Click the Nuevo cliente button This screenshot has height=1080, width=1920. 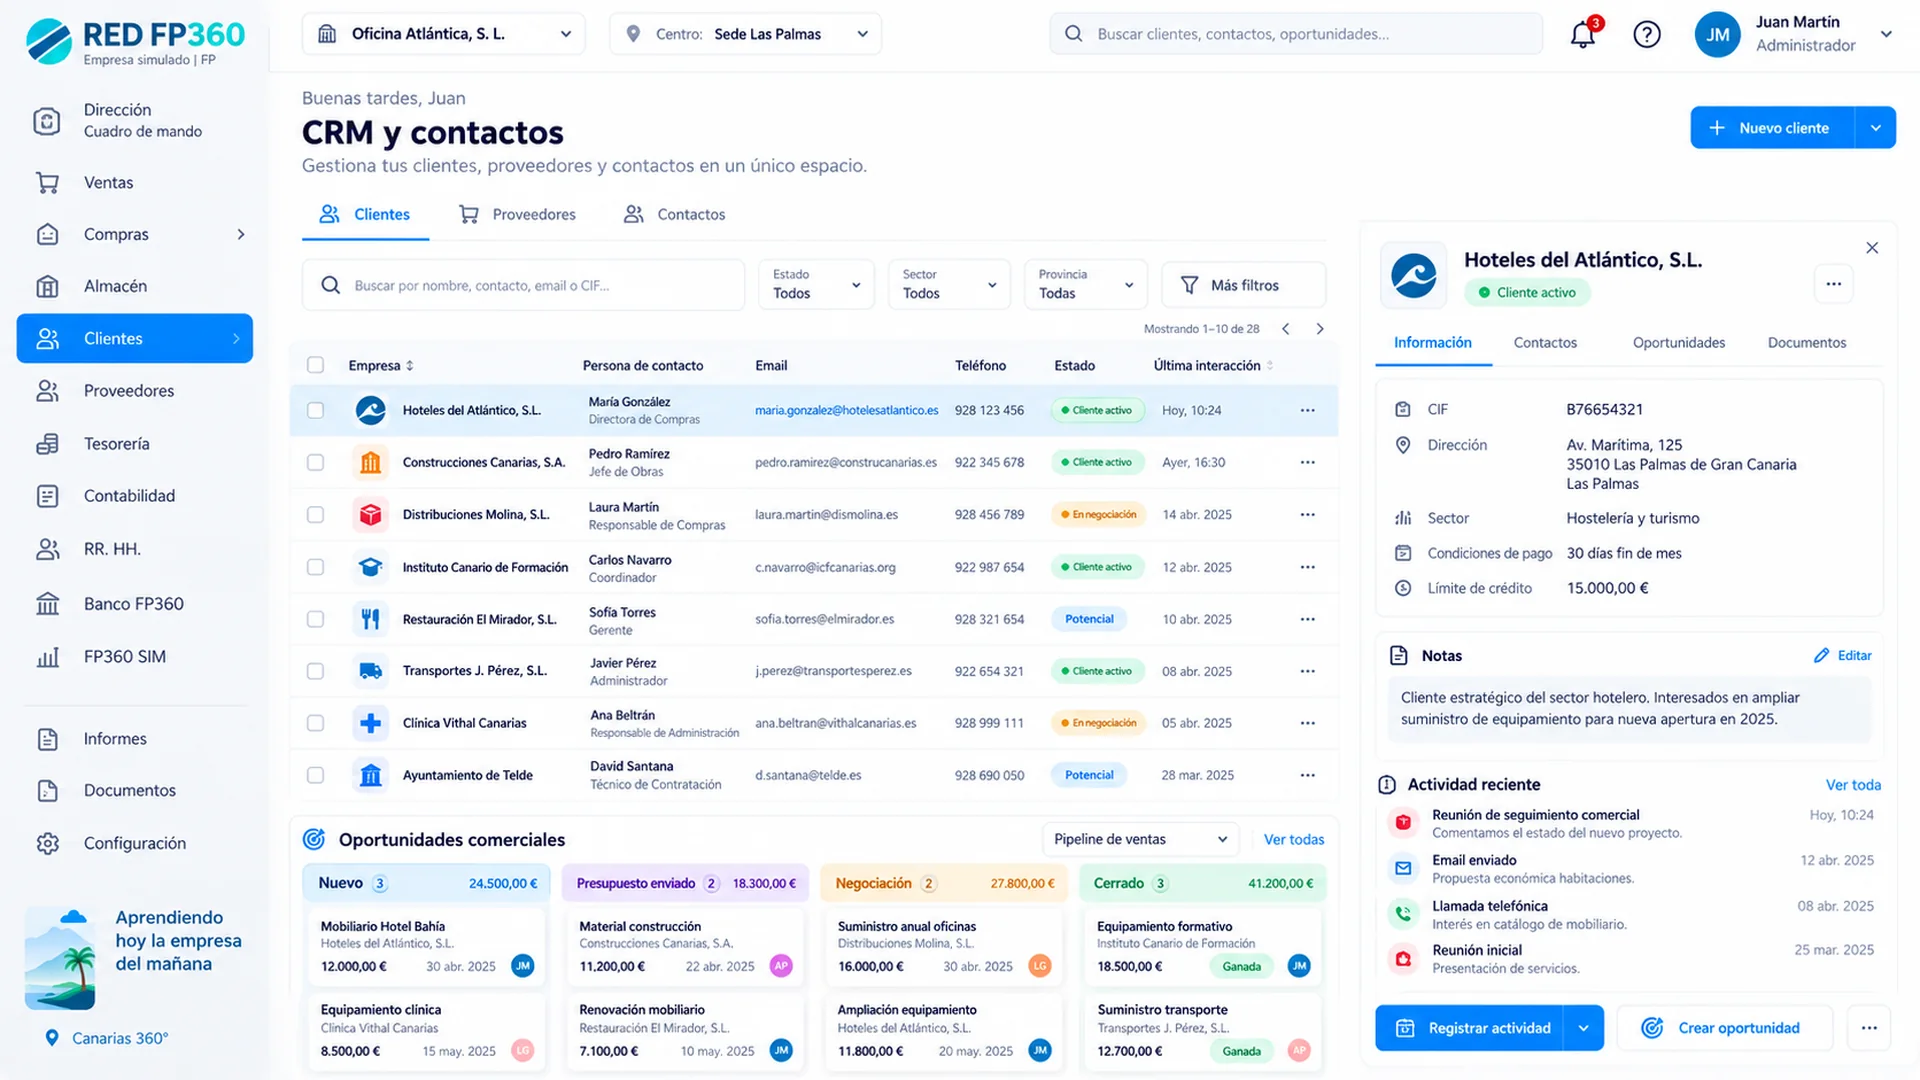pyautogui.click(x=1772, y=128)
